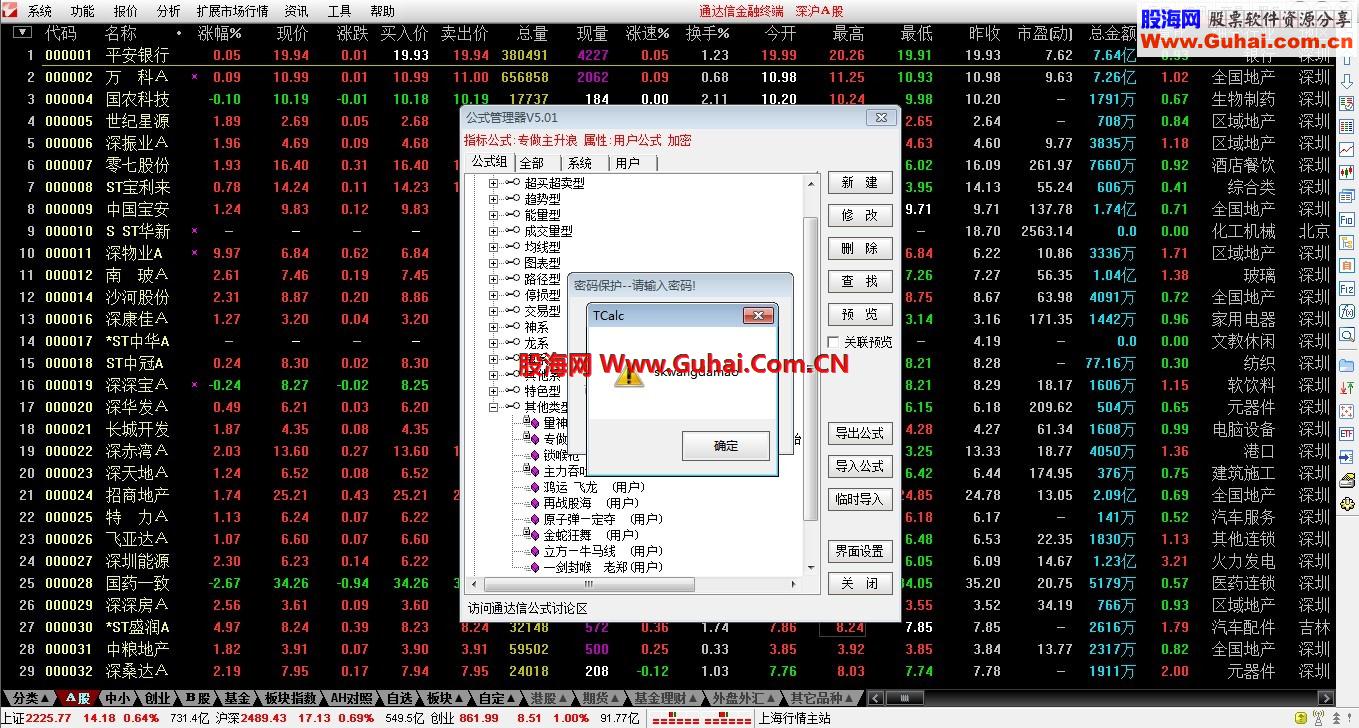This screenshot has width=1359, height=728.
Task: Switch to the 全部 tab in formula manager
Action: (x=532, y=163)
